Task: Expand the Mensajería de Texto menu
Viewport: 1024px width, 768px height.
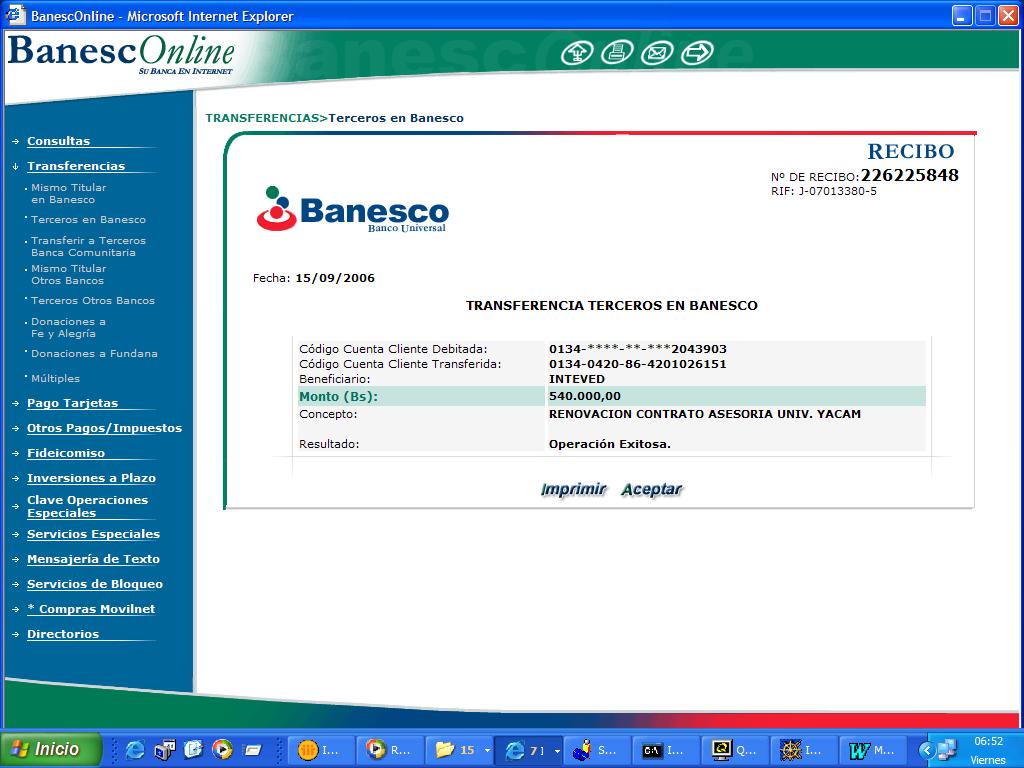Action: coord(93,558)
